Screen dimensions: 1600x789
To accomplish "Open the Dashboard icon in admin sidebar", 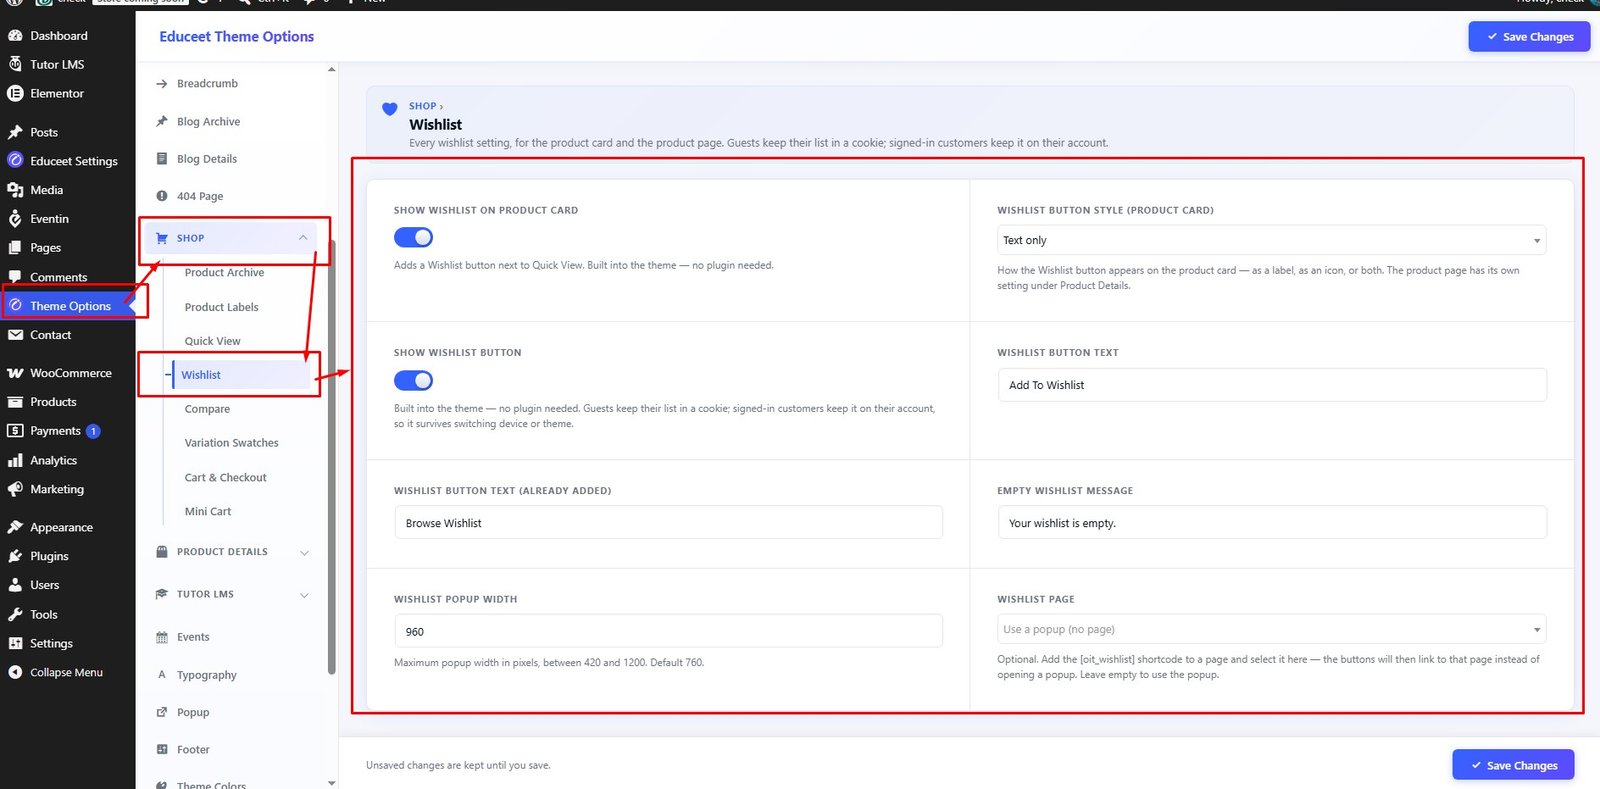I will pos(15,36).
